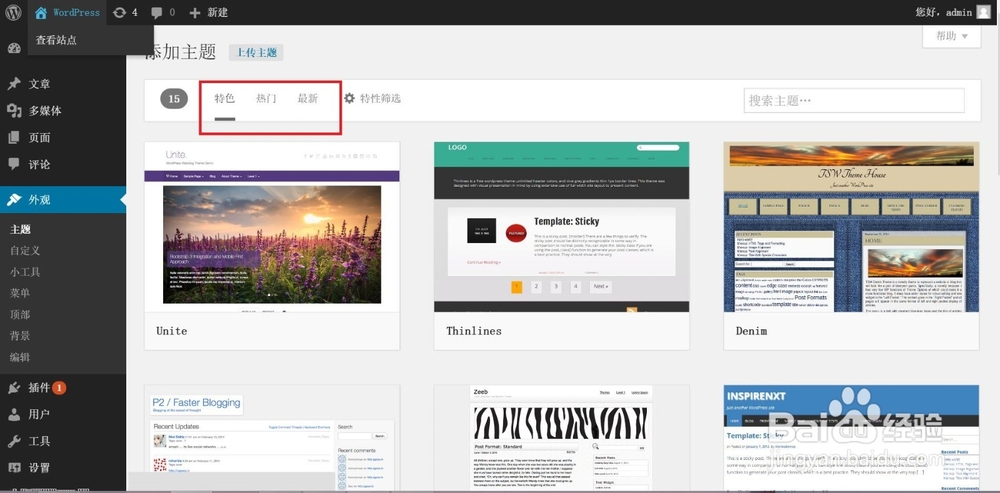Click the pushpin icon for 文章

(14, 84)
